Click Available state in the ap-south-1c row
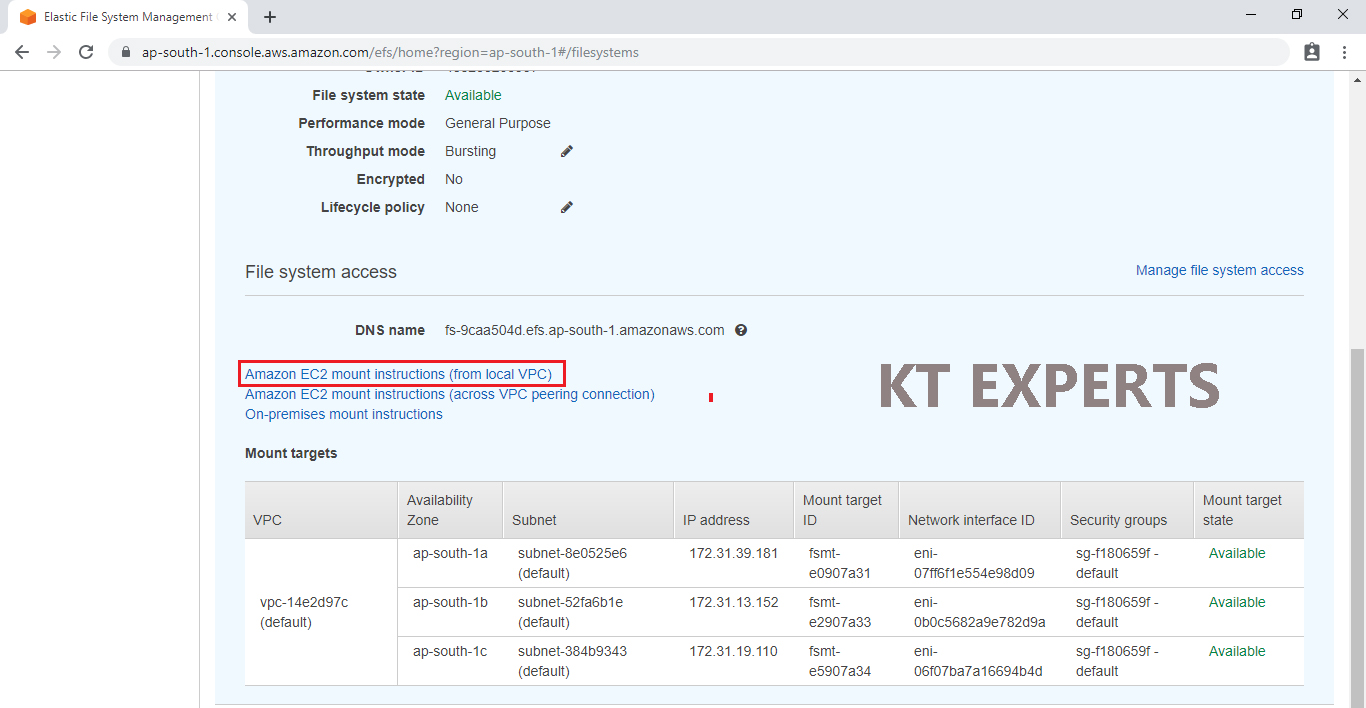Viewport: 1366px width, 708px height. click(1237, 651)
